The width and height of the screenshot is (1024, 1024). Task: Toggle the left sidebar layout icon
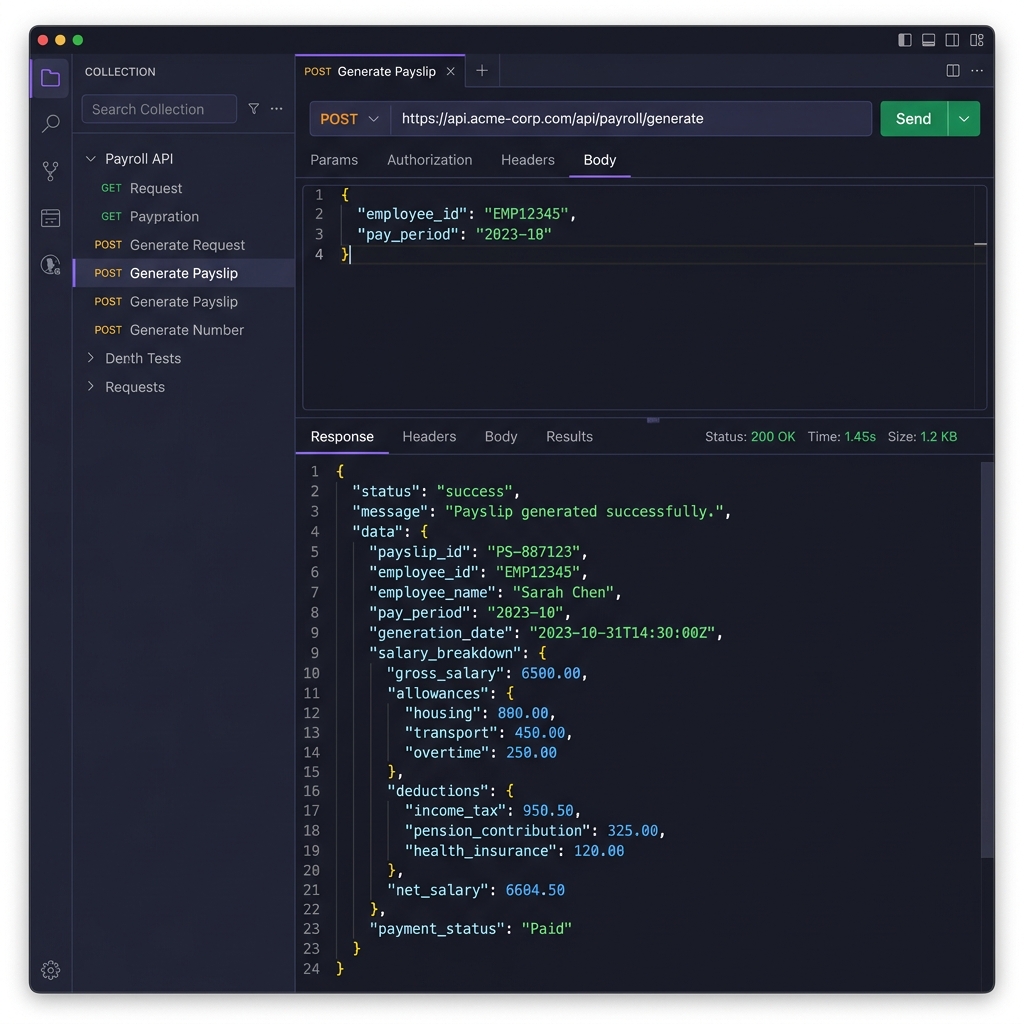pos(904,40)
